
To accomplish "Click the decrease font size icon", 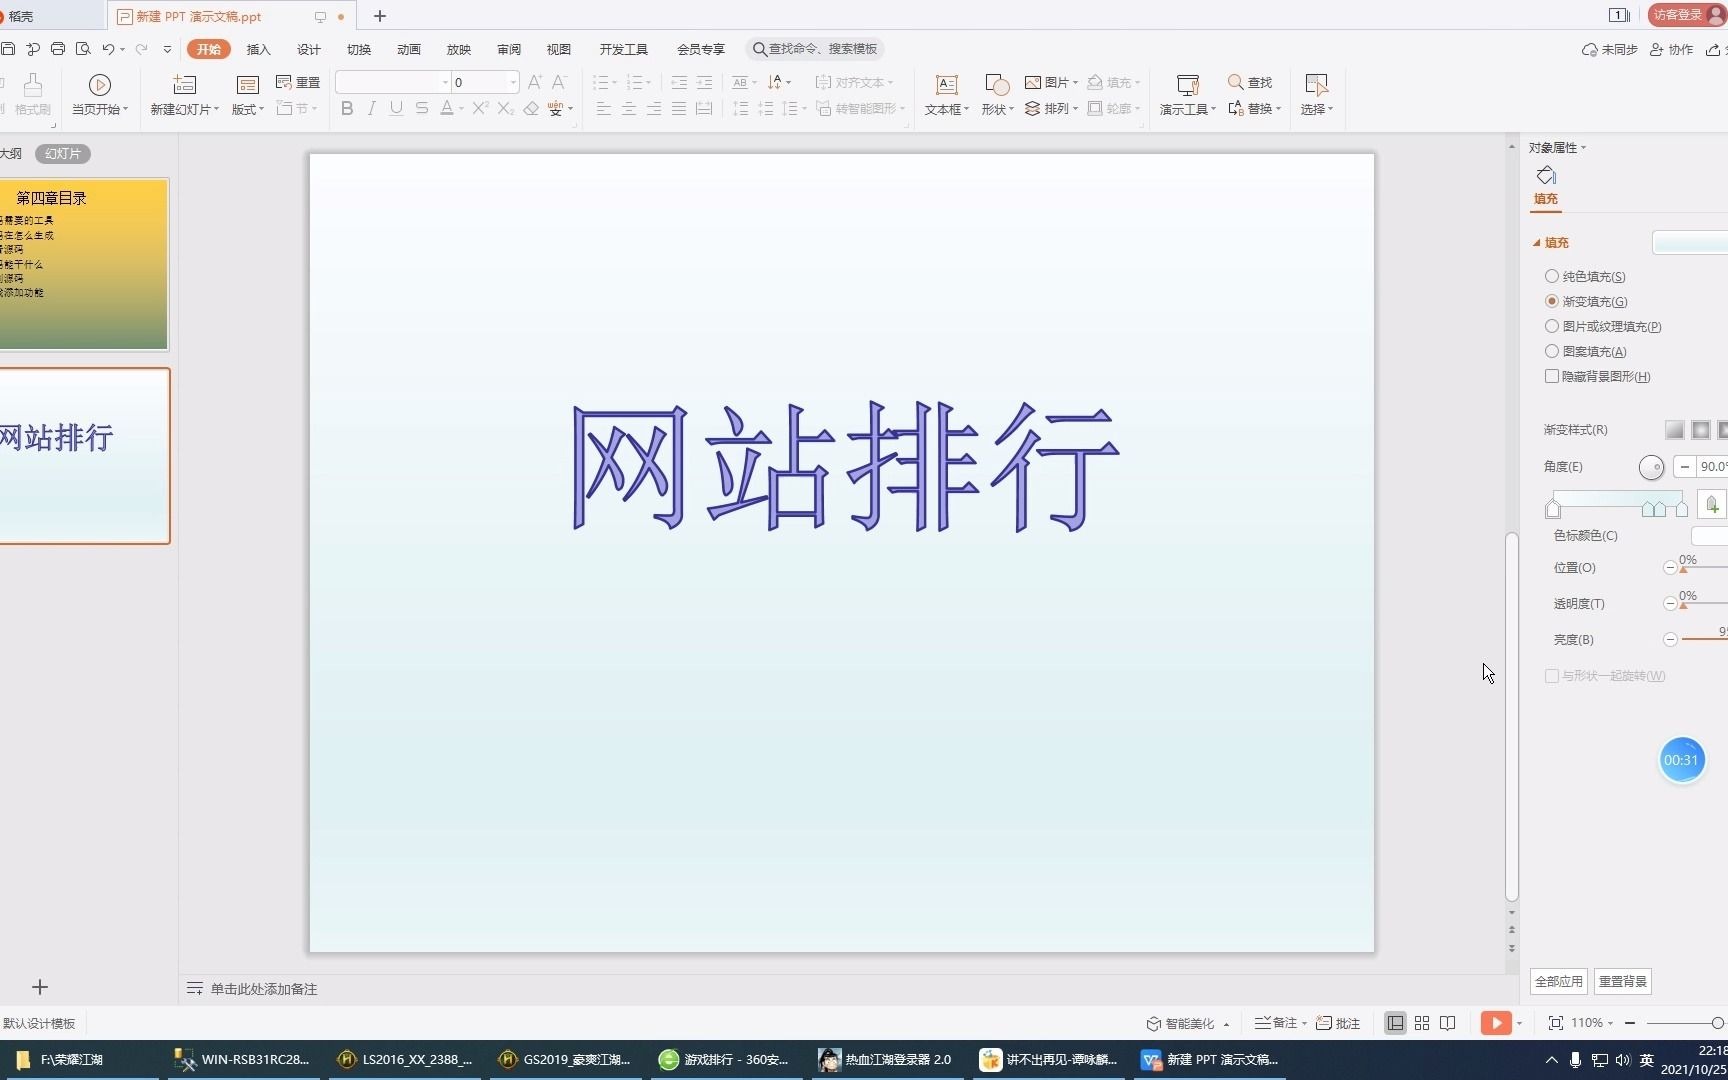I will click(x=559, y=82).
